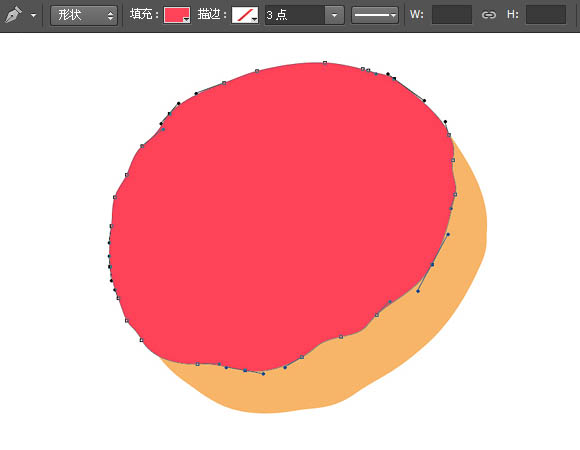Image resolution: width=580 pixels, height=450 pixels.
Task: Click the stroke width field showing 3 点
Action: point(295,15)
